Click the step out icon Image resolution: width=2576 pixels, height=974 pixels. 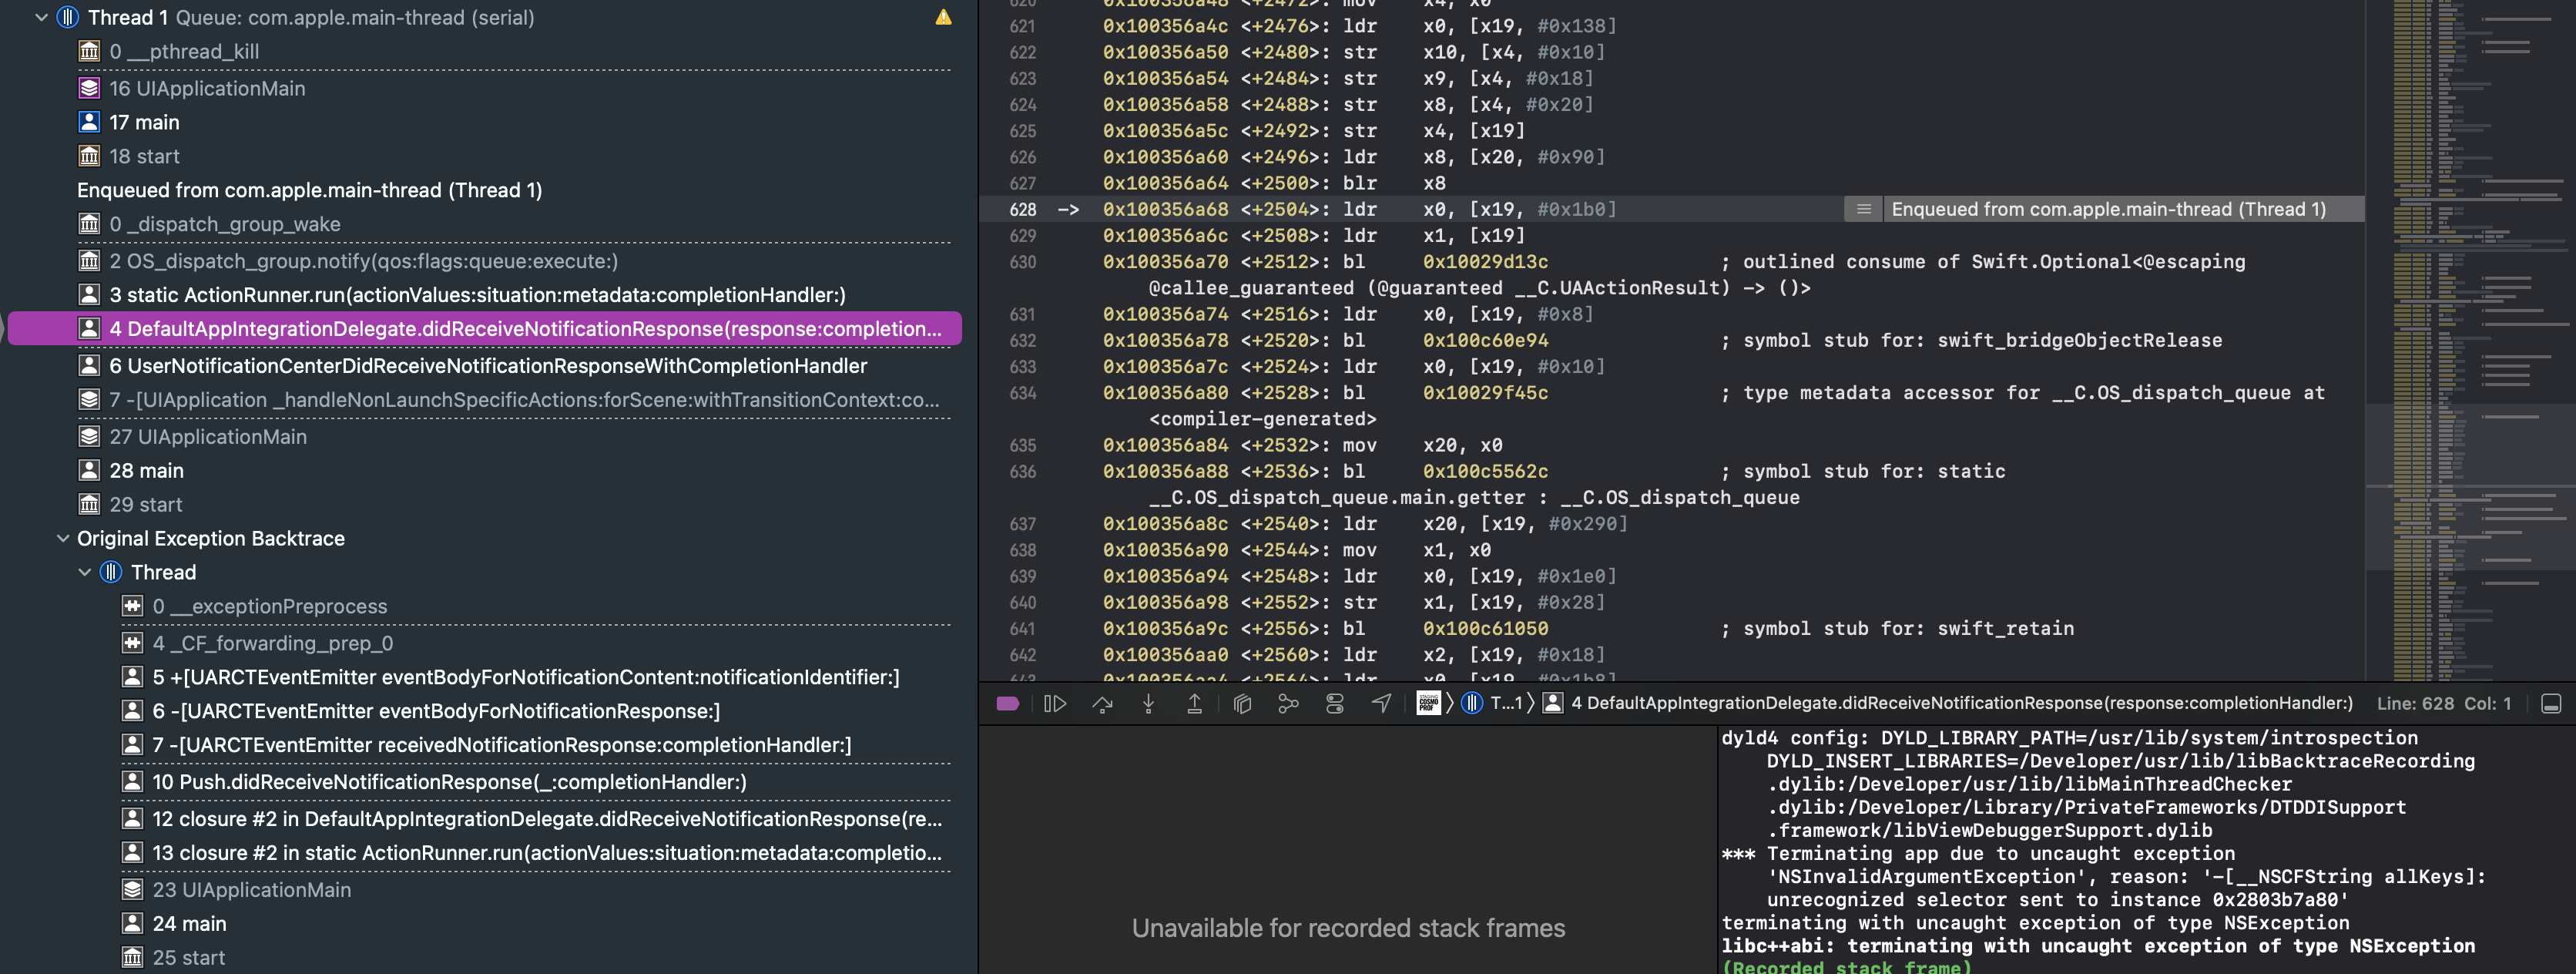[x=1194, y=704]
